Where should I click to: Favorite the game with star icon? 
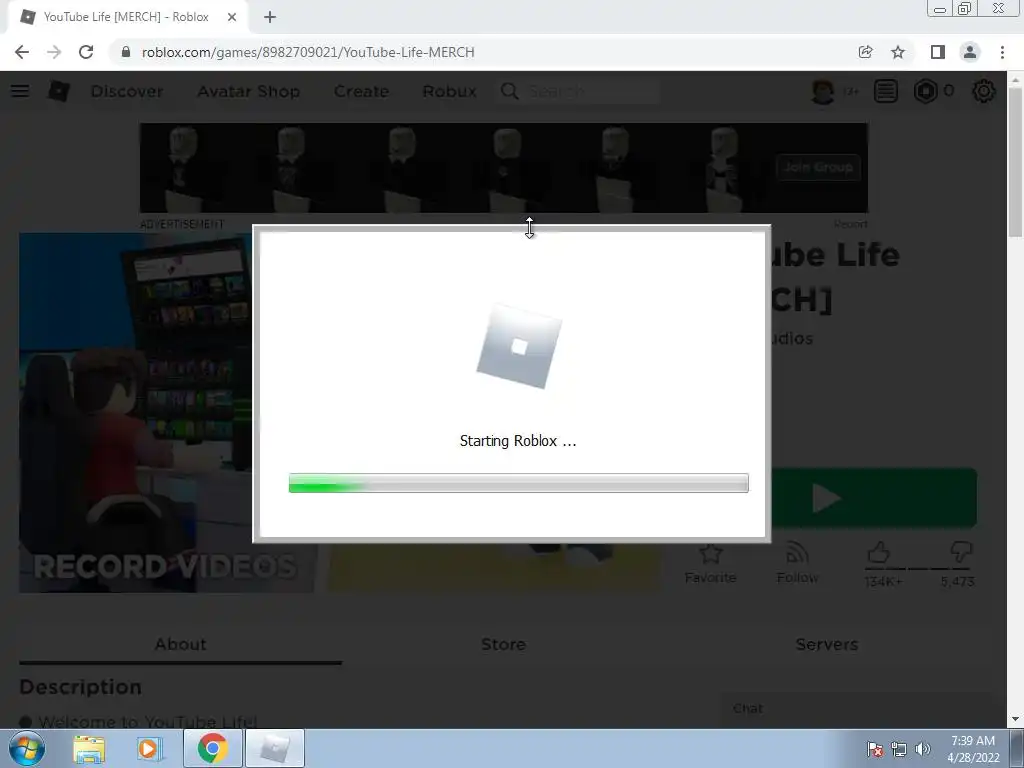[x=711, y=564]
